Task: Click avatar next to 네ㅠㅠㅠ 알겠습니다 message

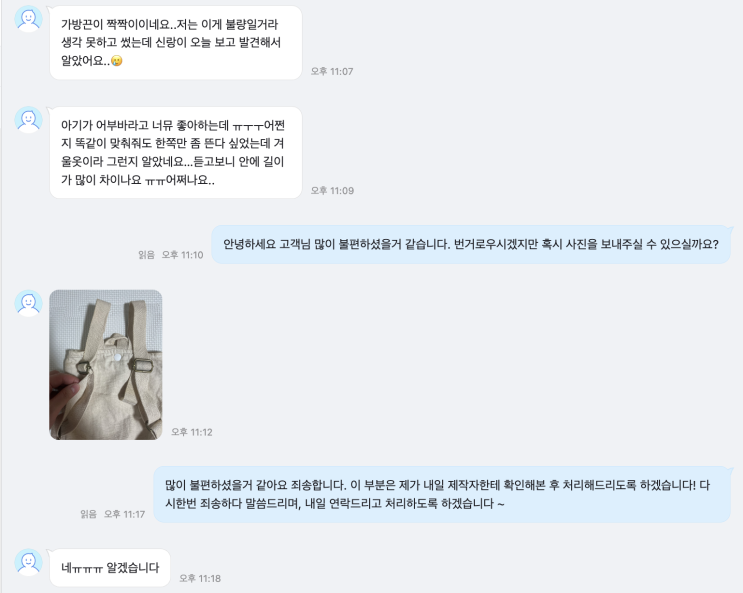Action: pos(28,562)
